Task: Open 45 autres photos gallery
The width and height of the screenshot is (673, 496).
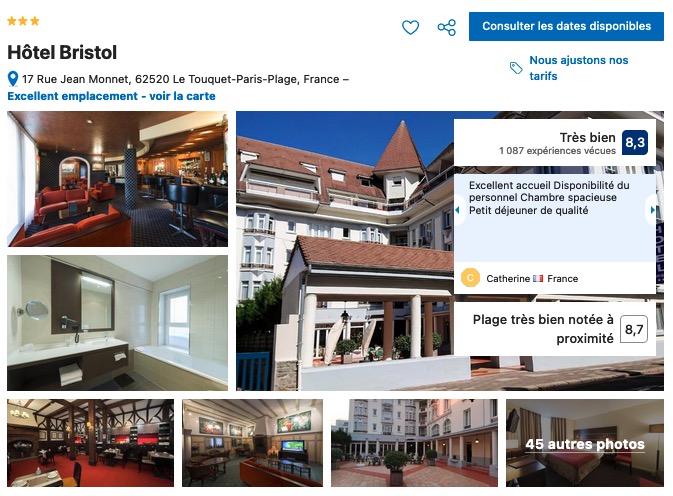Action: click(585, 443)
